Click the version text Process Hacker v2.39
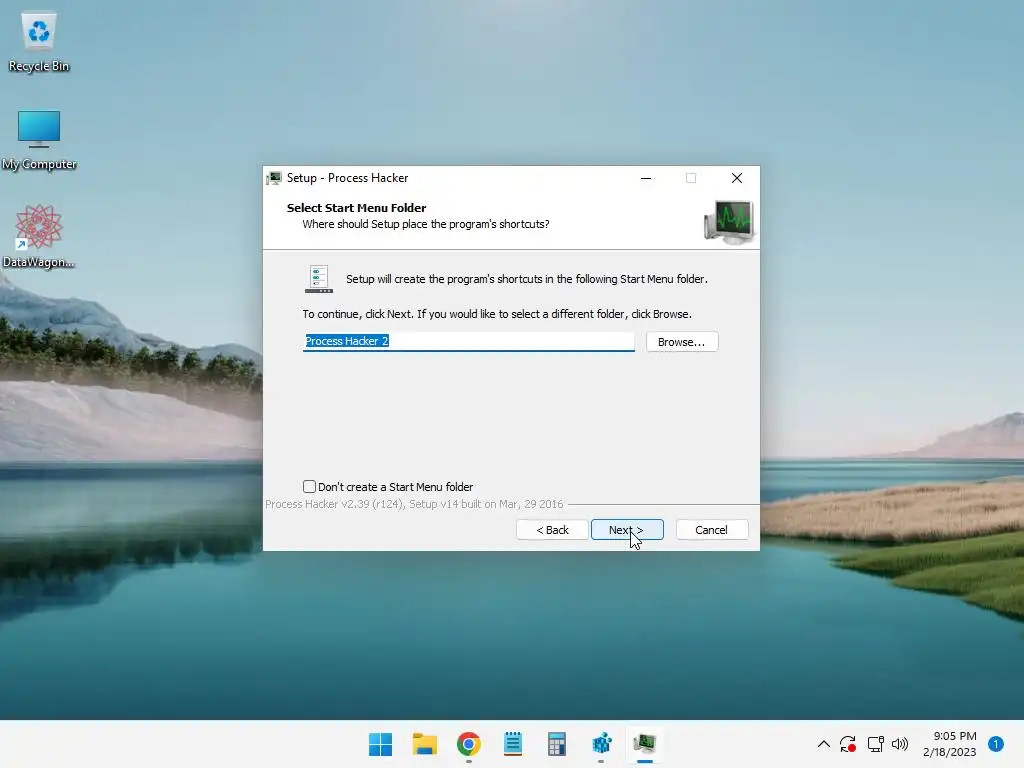The width and height of the screenshot is (1024, 768). [x=414, y=504]
